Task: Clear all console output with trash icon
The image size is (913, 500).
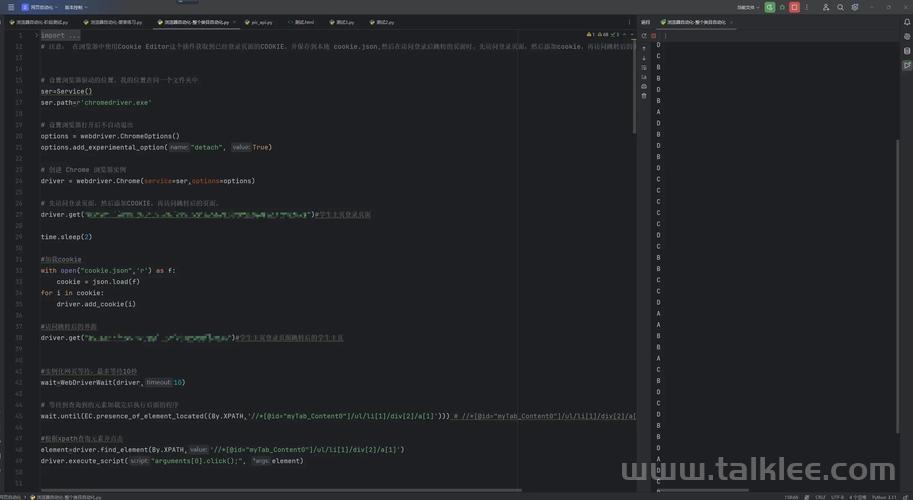Action: pyautogui.click(x=644, y=95)
